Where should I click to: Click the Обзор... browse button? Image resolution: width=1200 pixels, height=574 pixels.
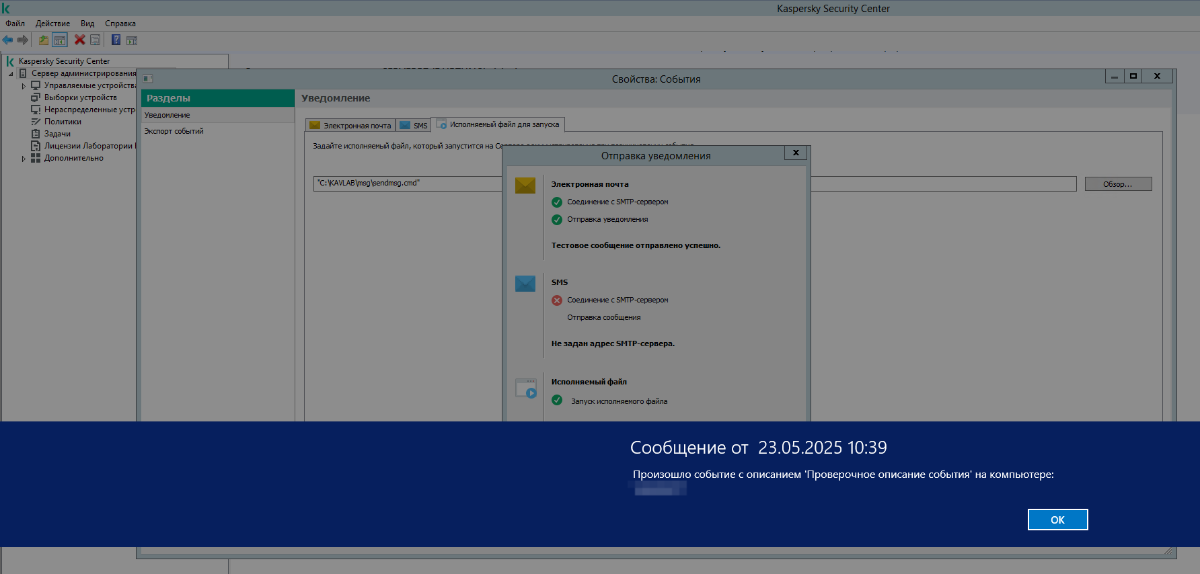coord(1118,184)
